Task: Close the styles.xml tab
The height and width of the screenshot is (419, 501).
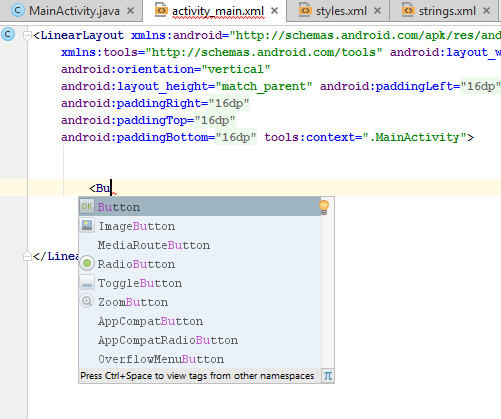Action: tap(377, 11)
